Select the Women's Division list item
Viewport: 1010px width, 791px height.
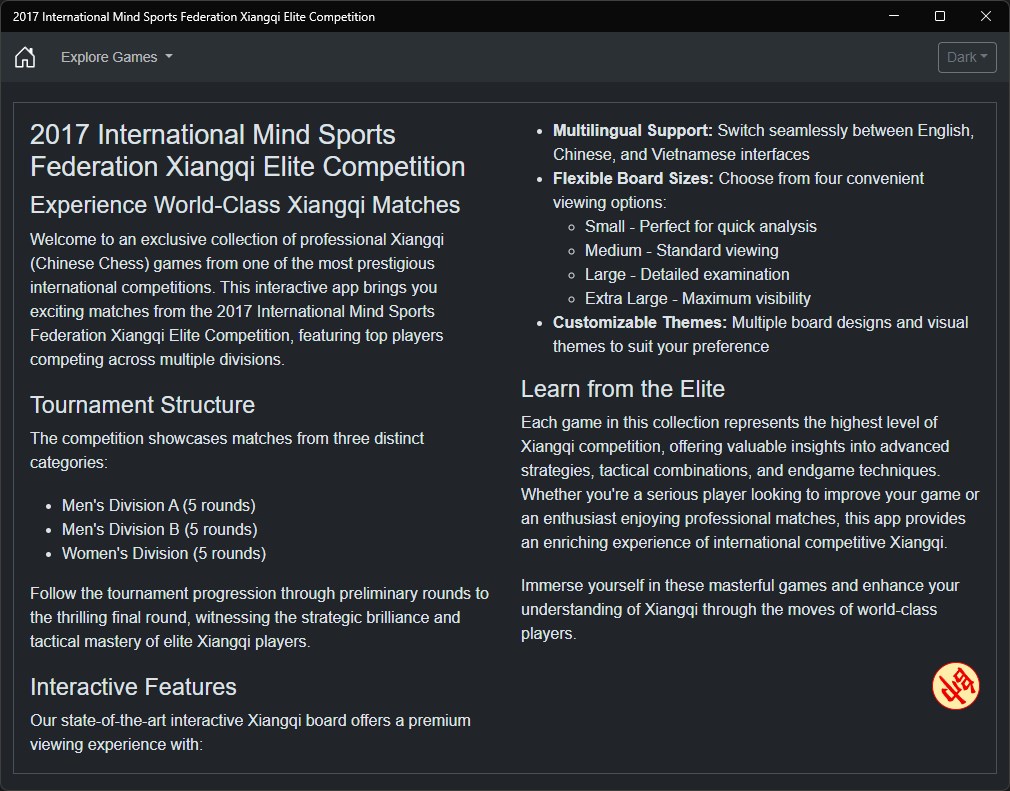tap(163, 553)
